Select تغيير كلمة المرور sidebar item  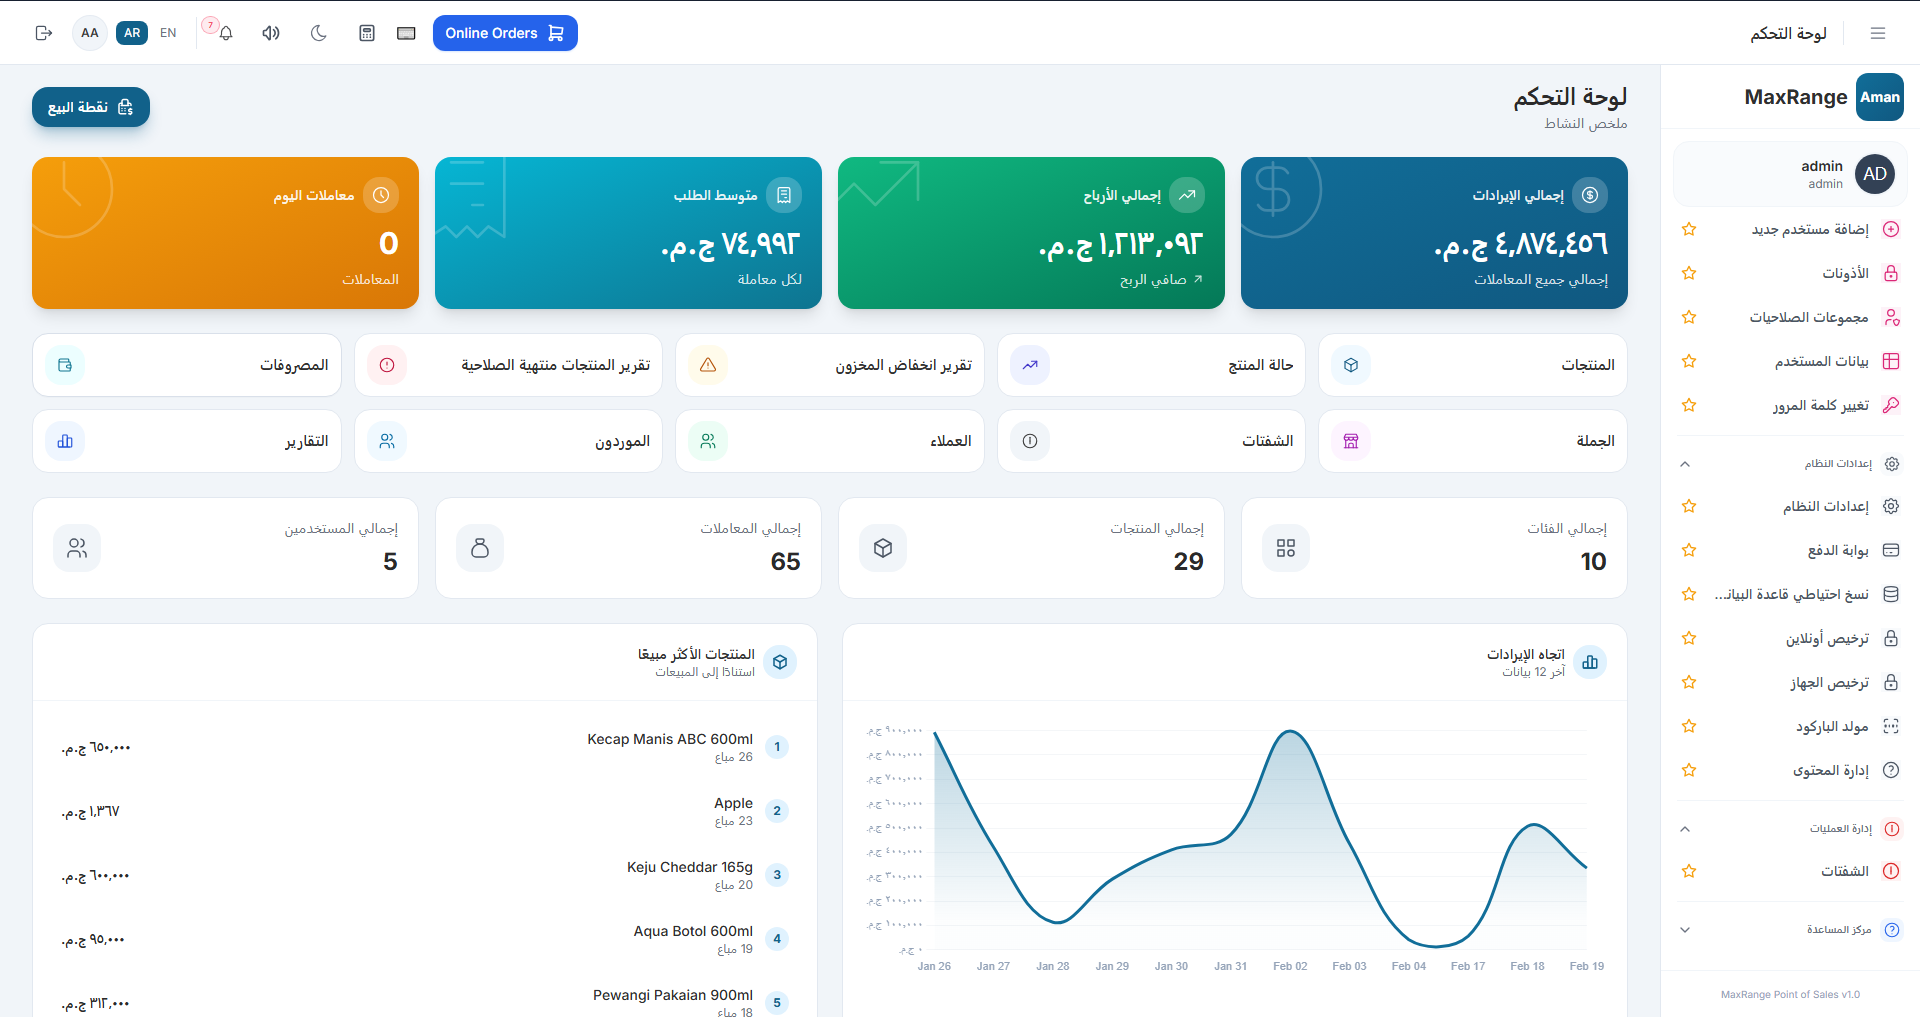tap(1820, 406)
